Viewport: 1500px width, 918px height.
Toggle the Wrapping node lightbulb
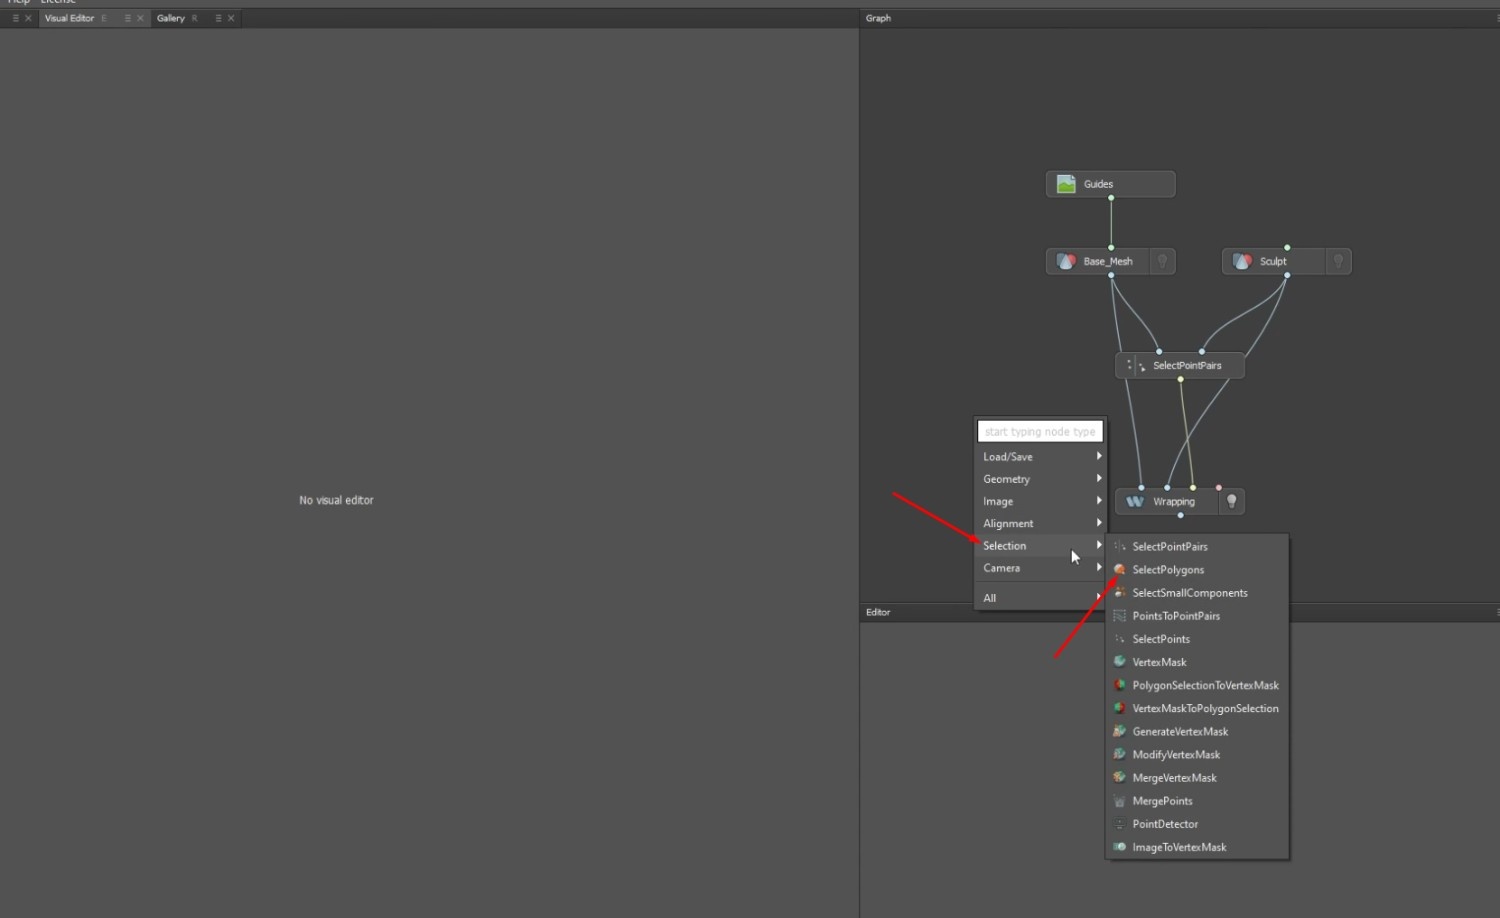point(1232,502)
